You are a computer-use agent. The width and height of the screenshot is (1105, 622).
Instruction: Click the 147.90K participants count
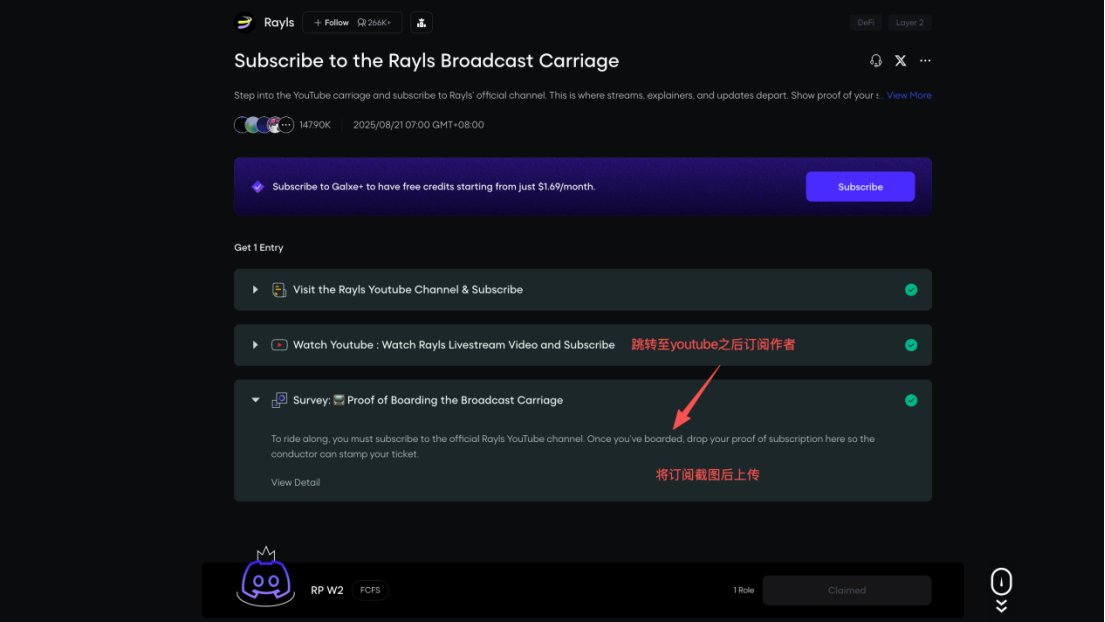[x=315, y=125]
